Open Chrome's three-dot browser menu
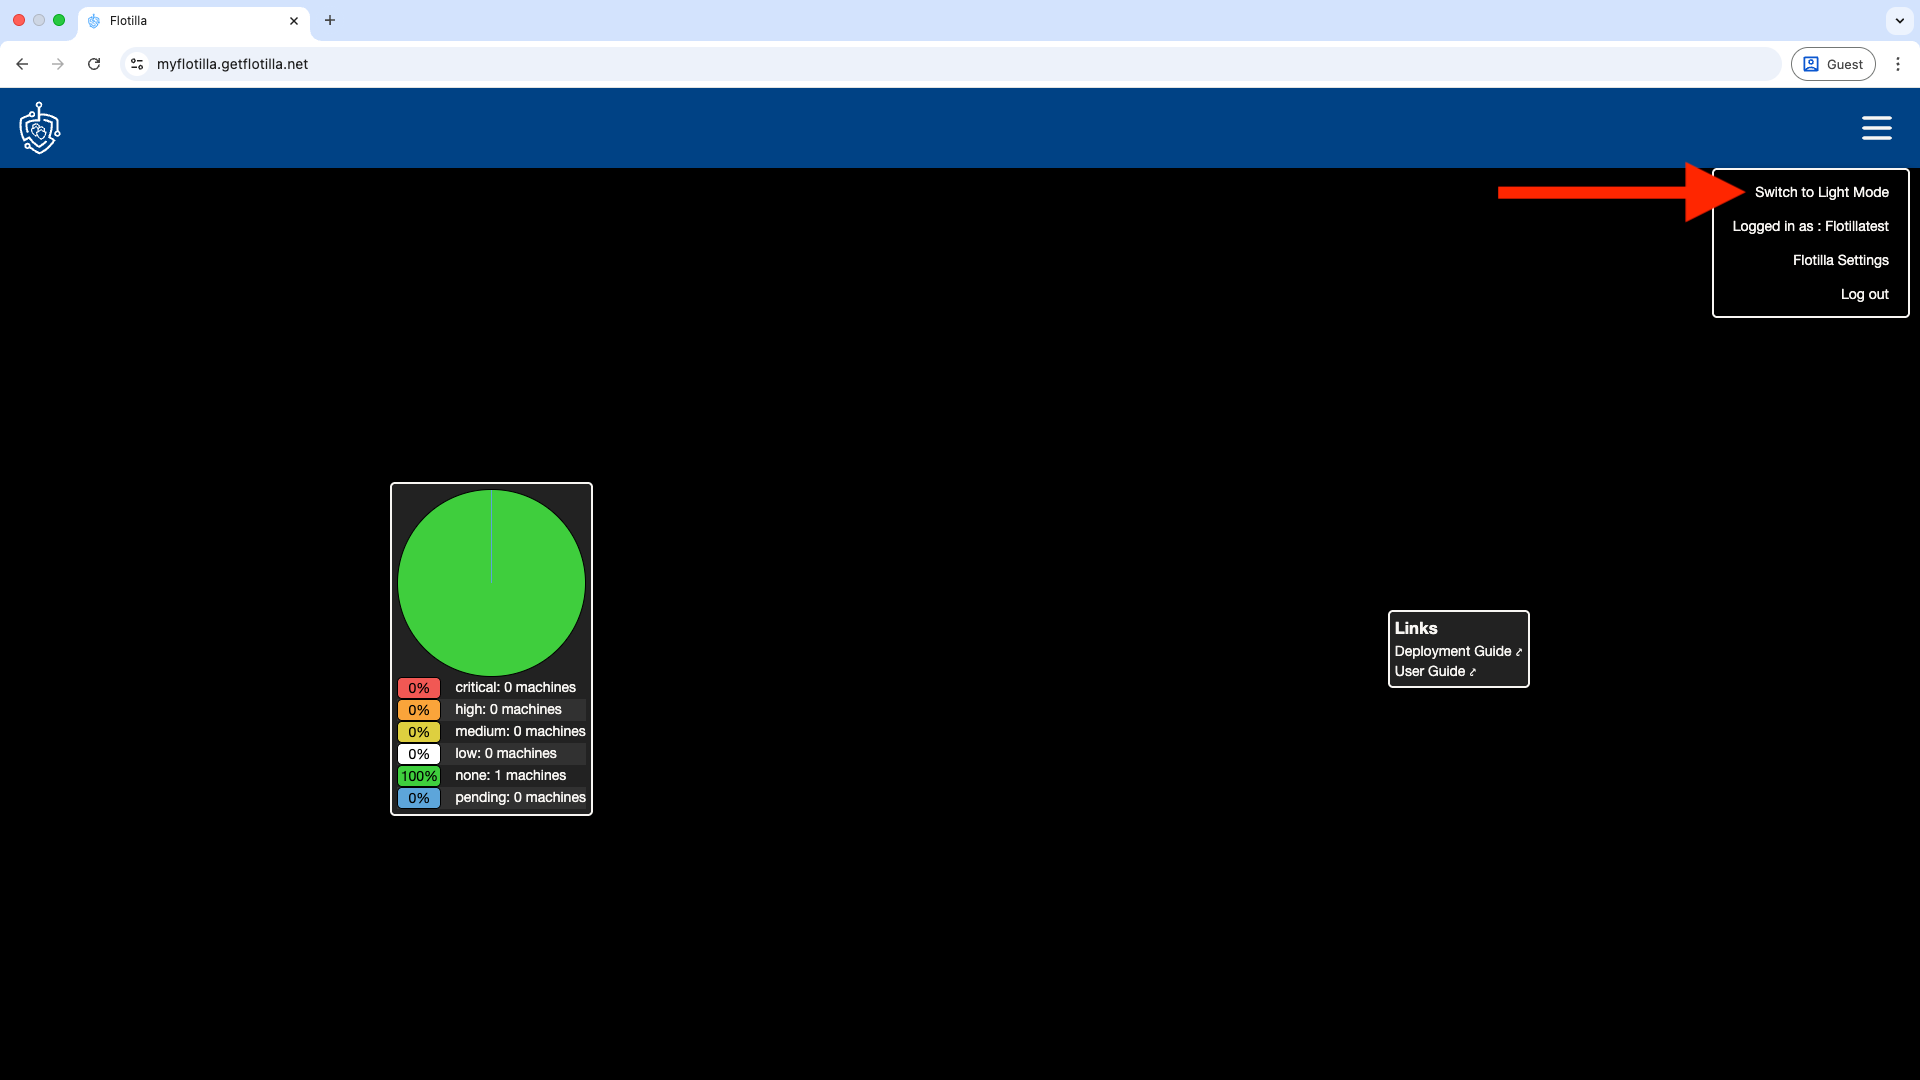1920x1080 pixels. [1898, 63]
